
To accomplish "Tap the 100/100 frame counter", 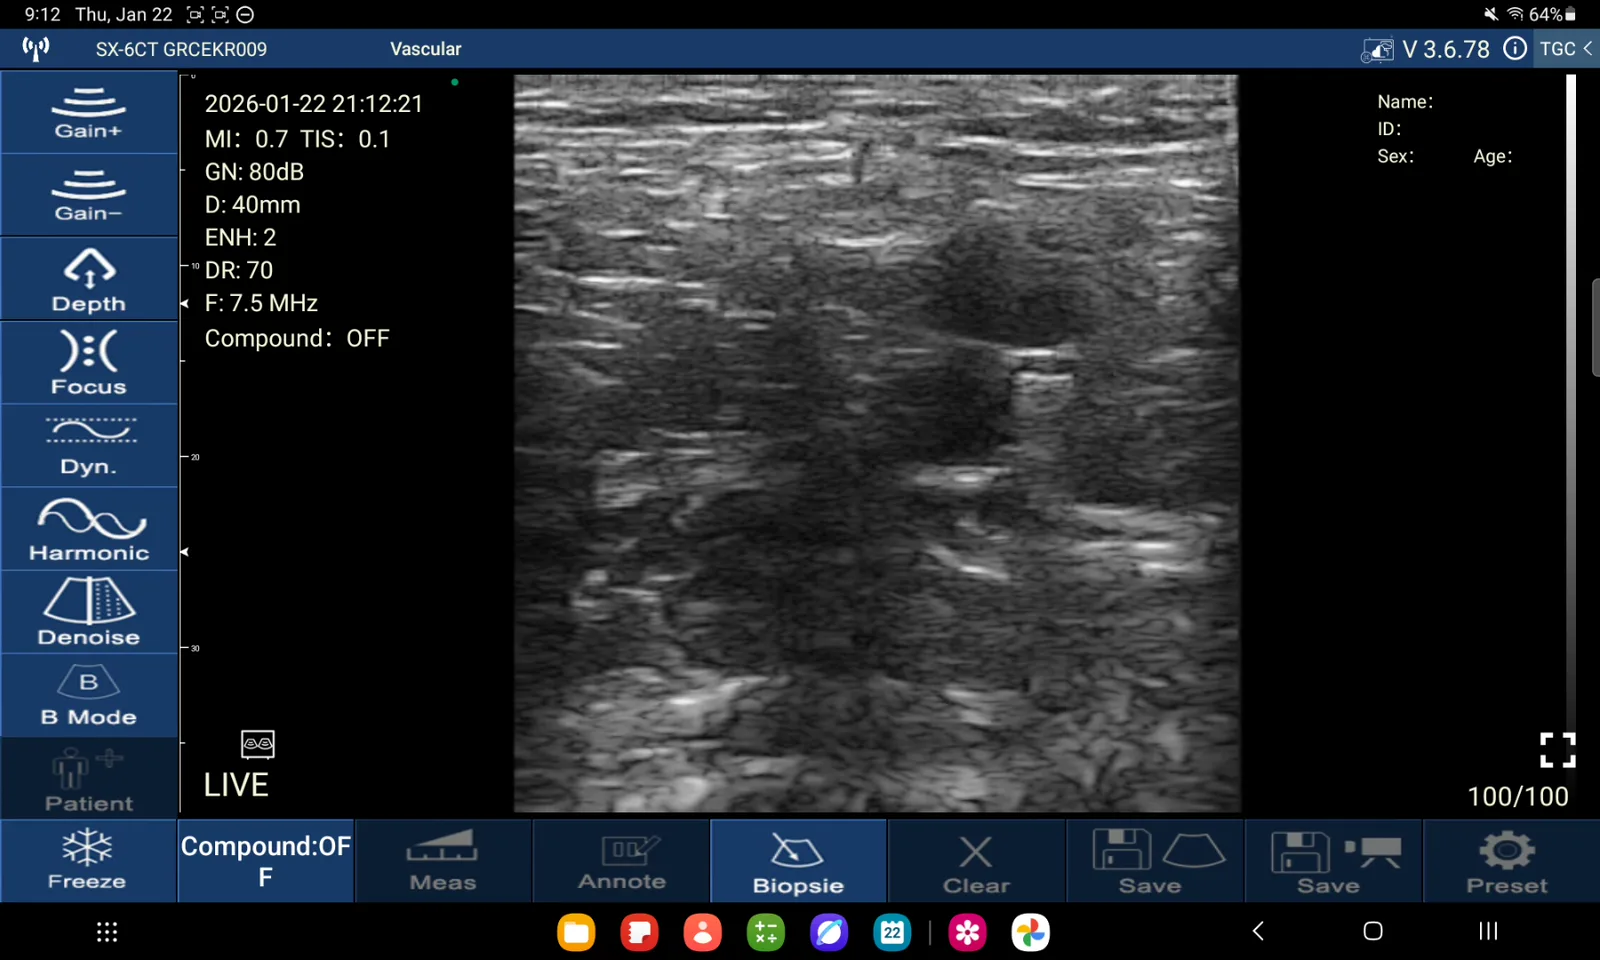I will pyautogui.click(x=1517, y=796).
